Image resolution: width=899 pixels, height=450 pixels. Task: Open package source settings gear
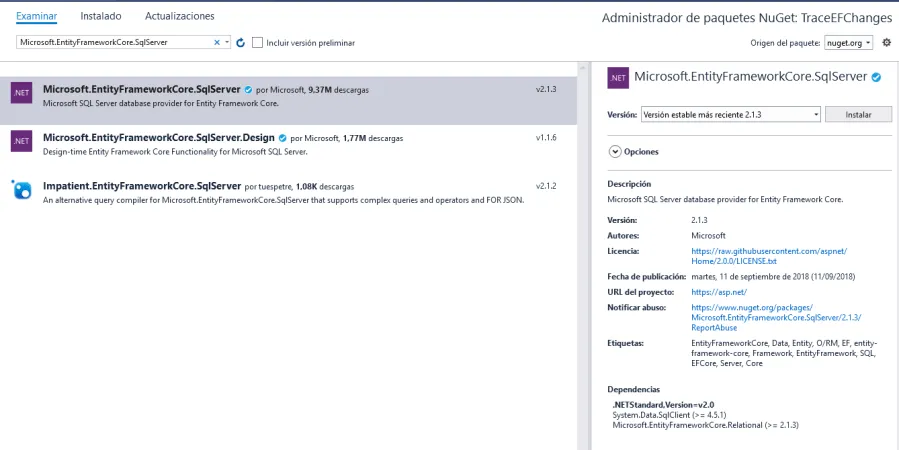pyautogui.click(x=886, y=42)
